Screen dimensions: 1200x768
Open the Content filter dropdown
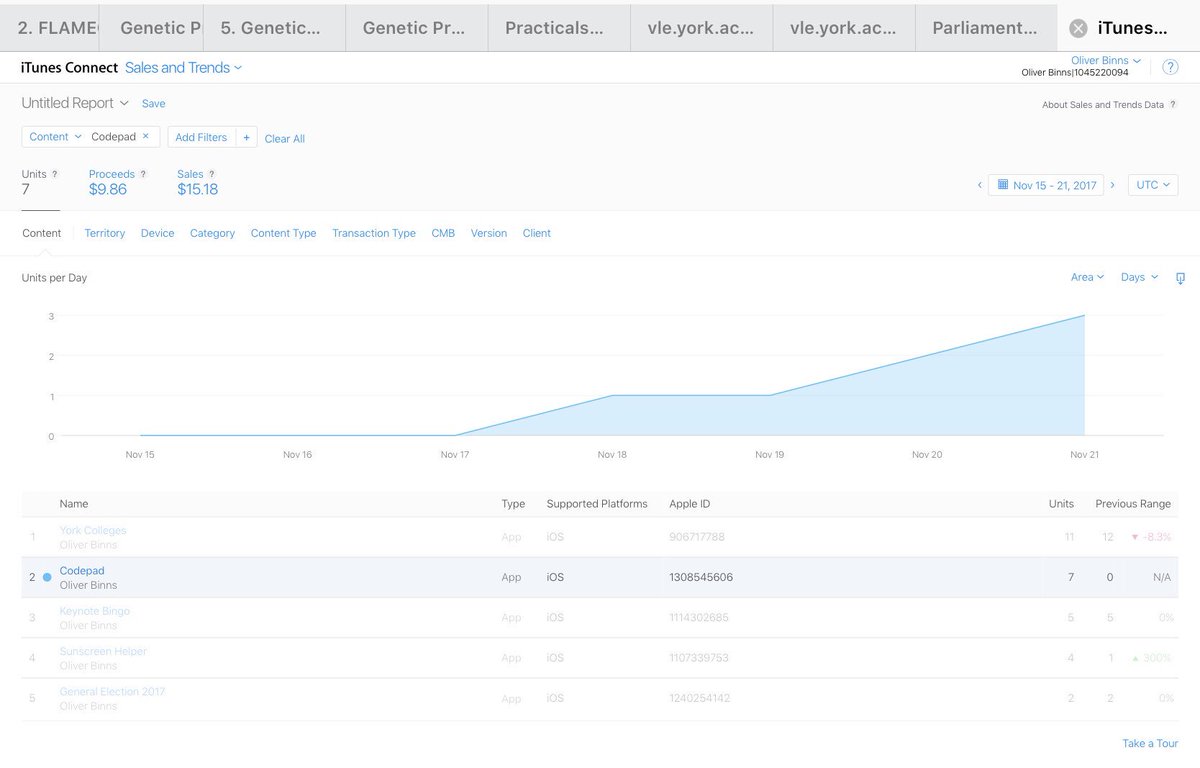click(55, 137)
